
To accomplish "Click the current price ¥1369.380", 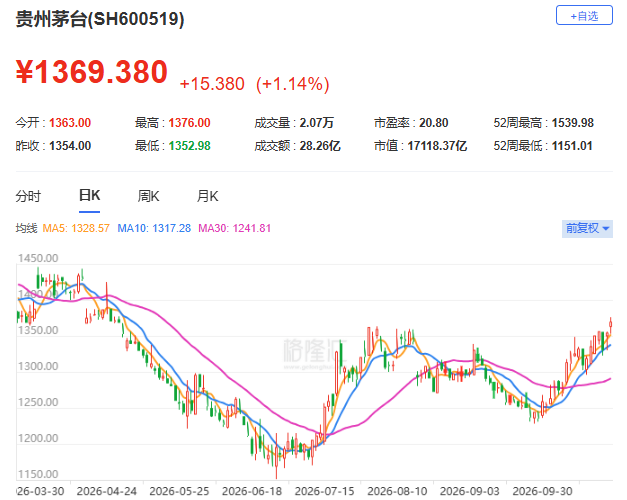I will [92, 72].
